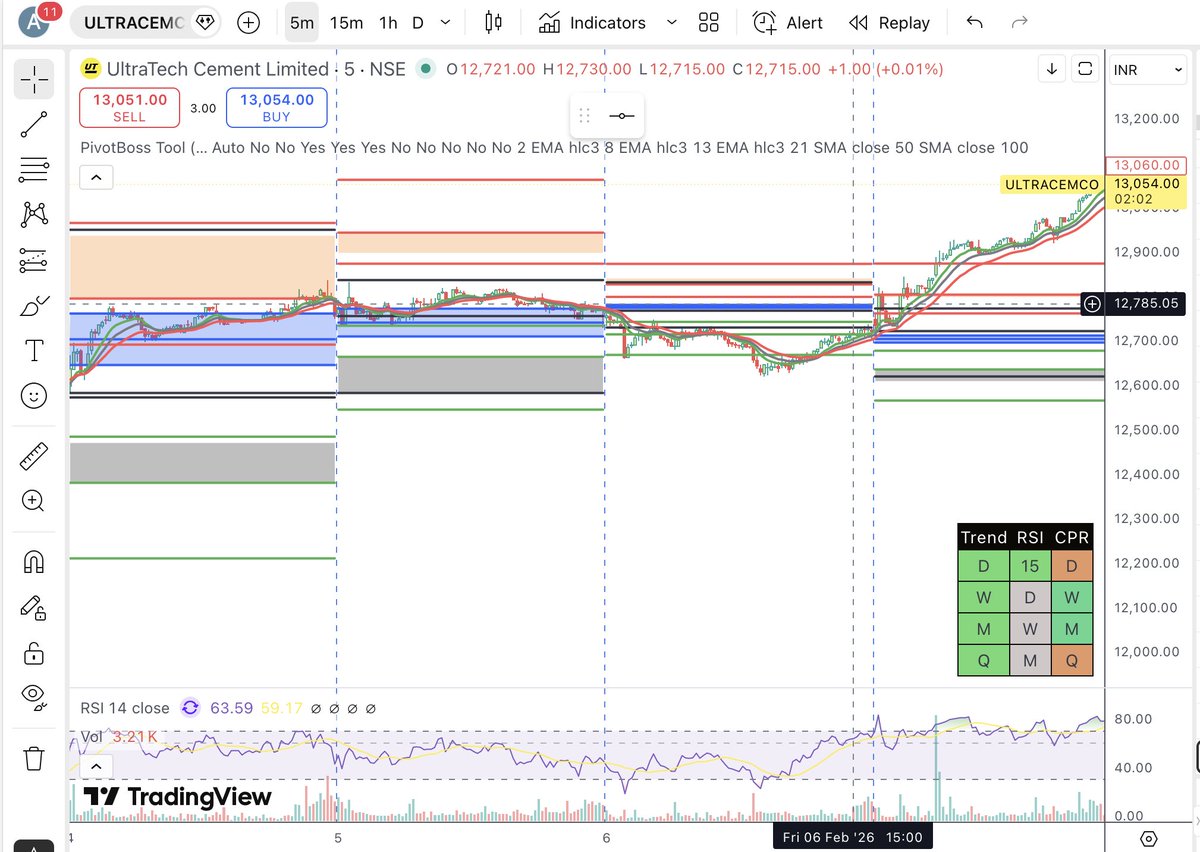Select the ruler measure tool

pos(34,457)
